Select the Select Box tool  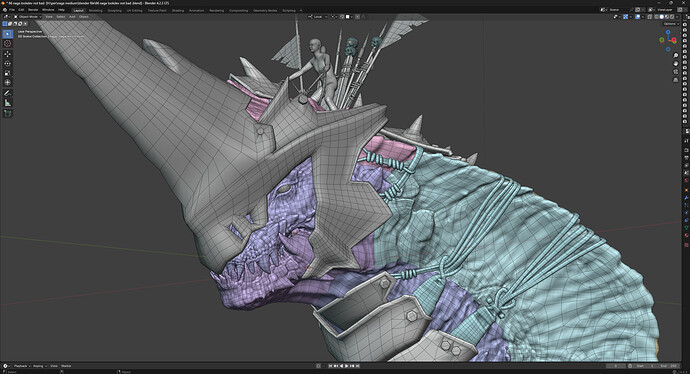pos(7,34)
